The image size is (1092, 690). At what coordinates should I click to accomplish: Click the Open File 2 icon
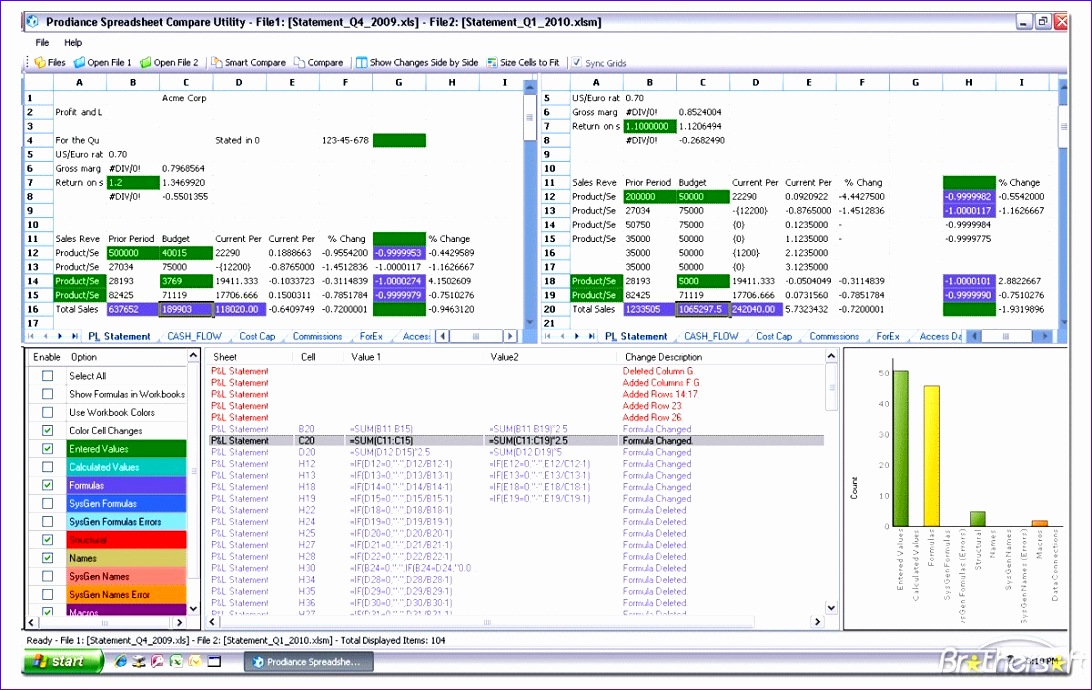pos(146,62)
